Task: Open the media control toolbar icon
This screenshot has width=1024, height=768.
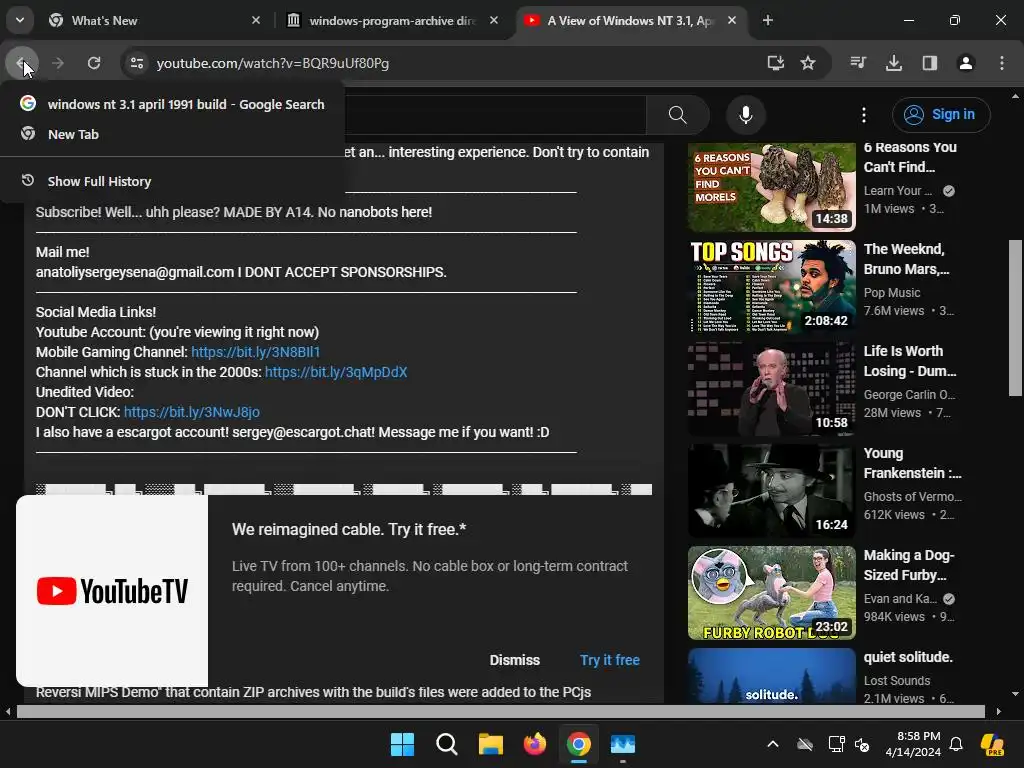Action: (858, 63)
